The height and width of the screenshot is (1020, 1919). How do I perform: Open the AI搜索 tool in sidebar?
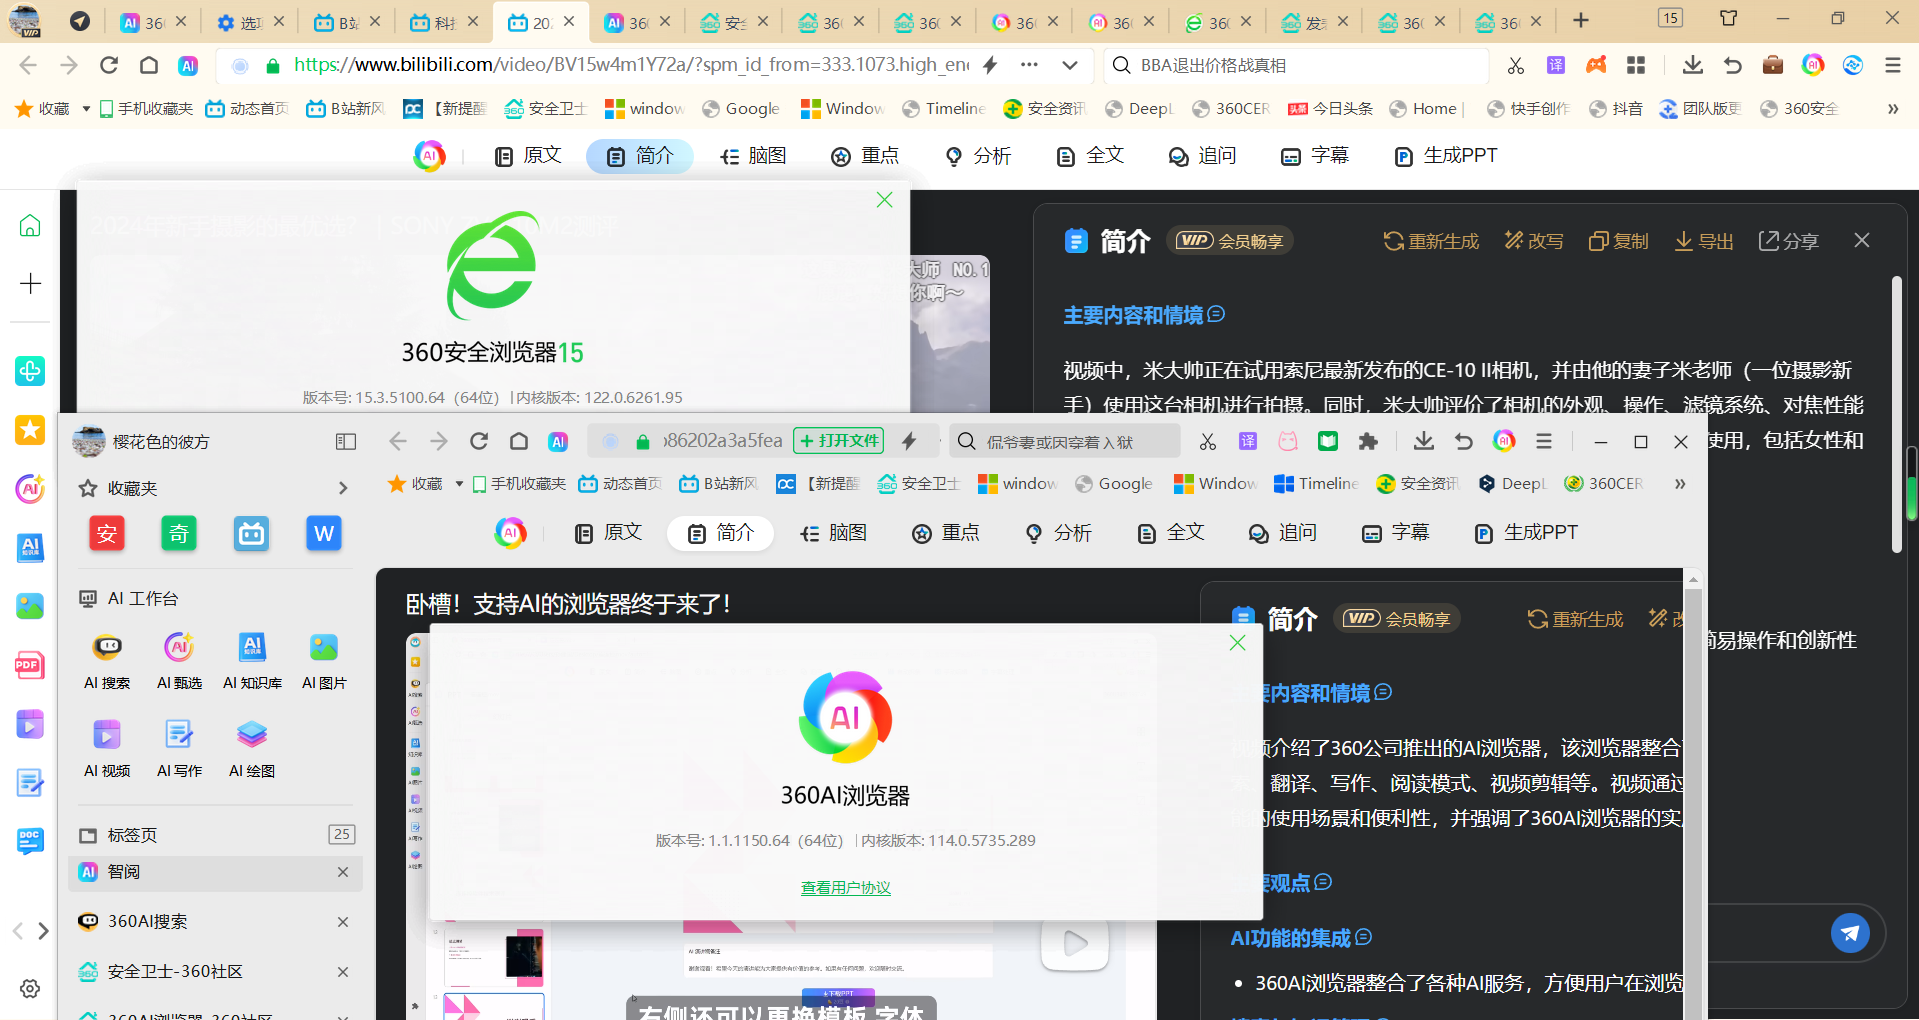[107, 660]
